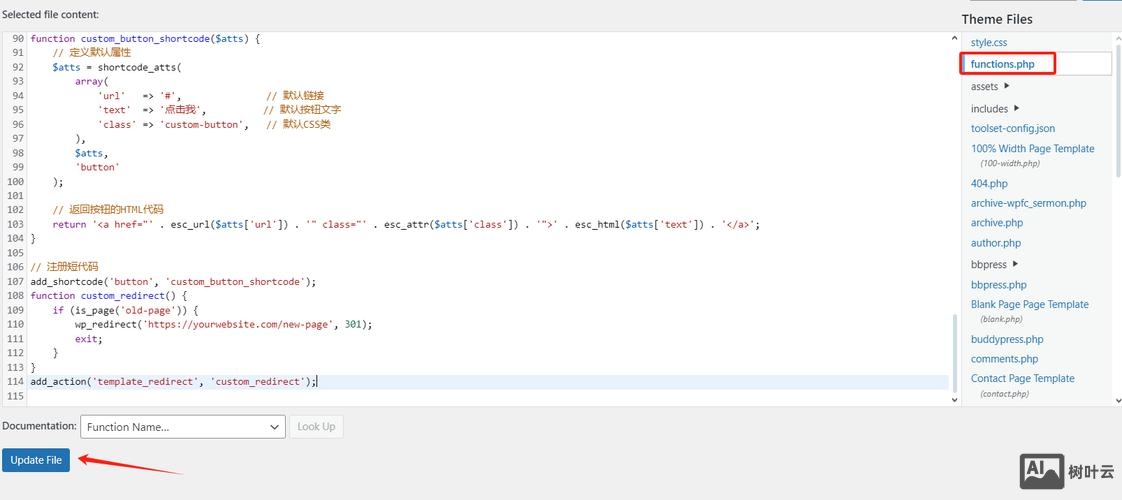This screenshot has height=500, width=1122.
Task: Click the Update File button
Action: click(36, 460)
